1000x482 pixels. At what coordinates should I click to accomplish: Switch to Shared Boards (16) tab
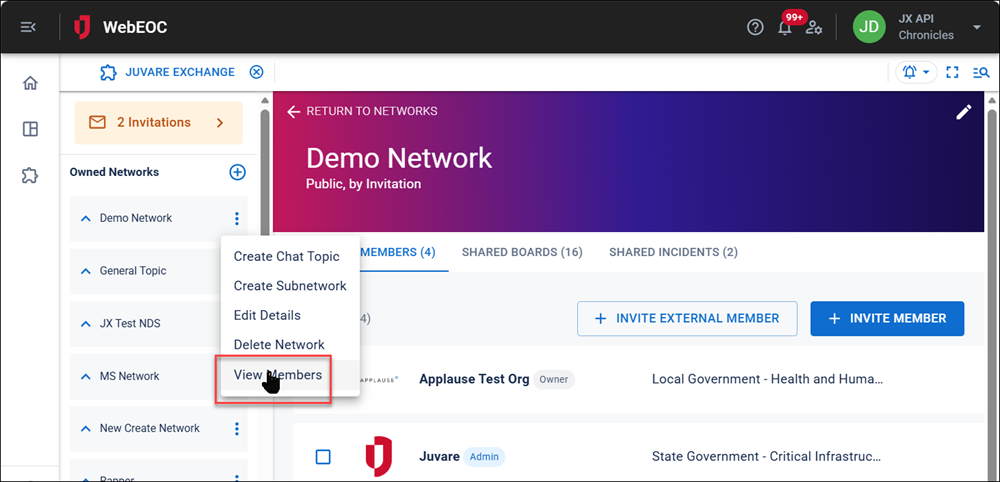coord(522,252)
